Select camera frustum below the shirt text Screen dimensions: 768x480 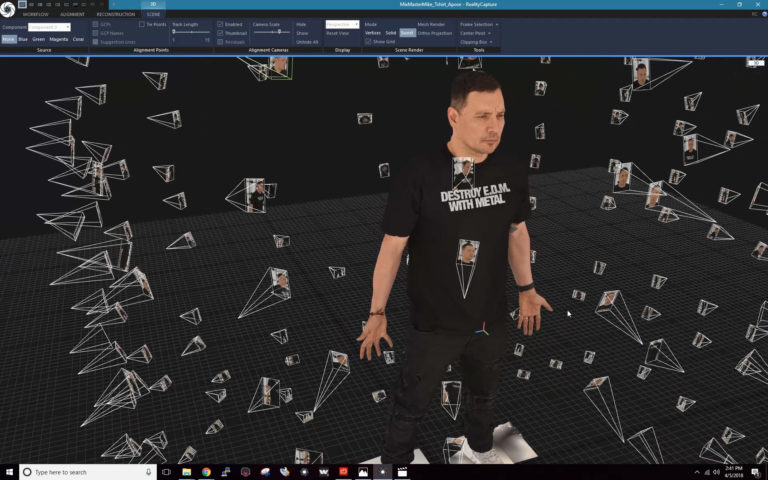(467, 268)
